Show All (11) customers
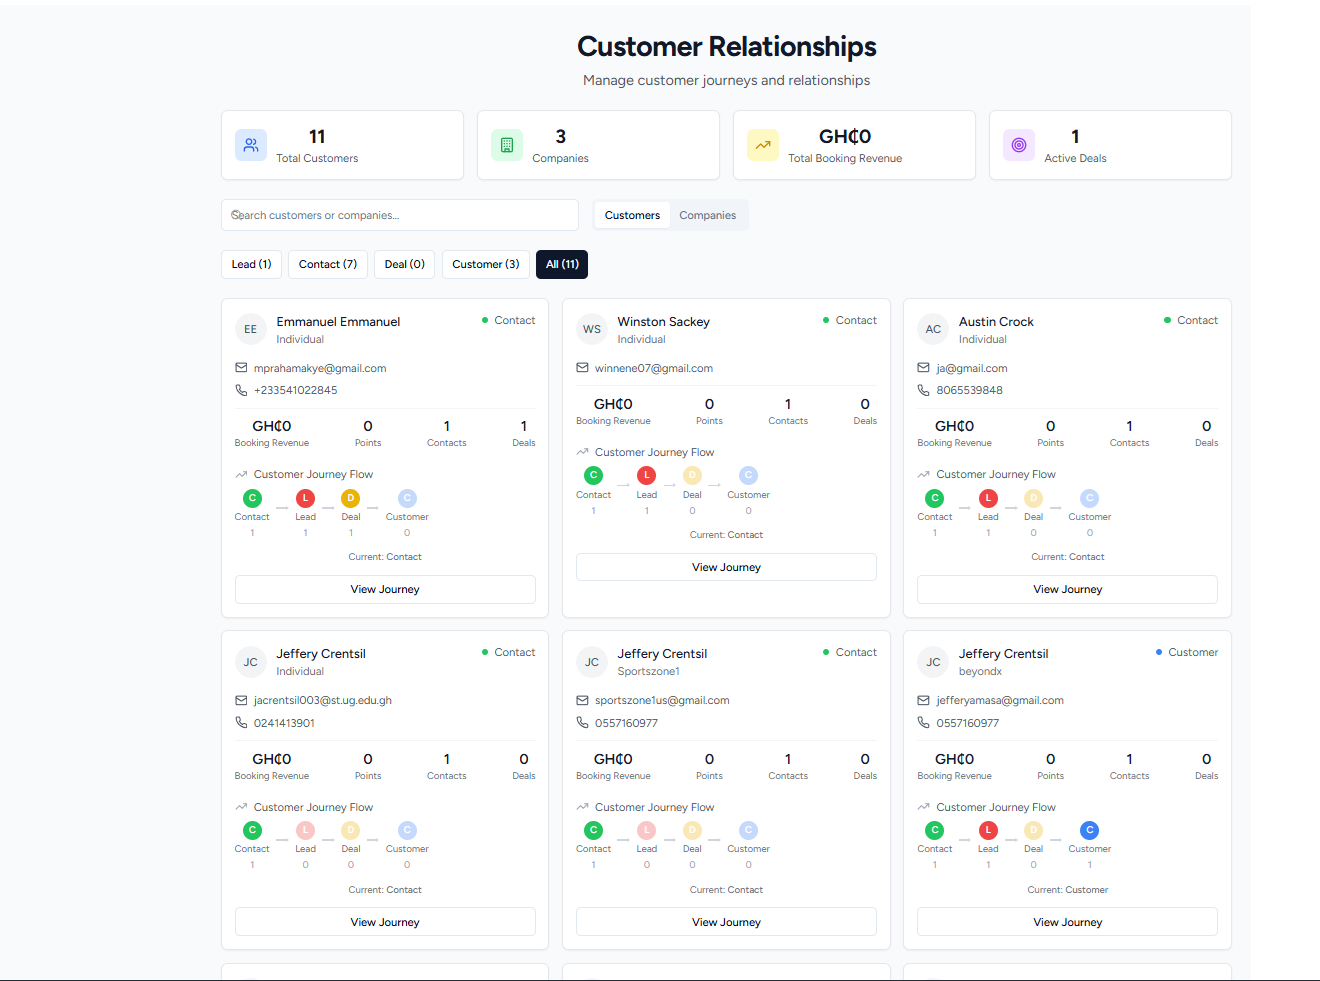 coord(562,264)
